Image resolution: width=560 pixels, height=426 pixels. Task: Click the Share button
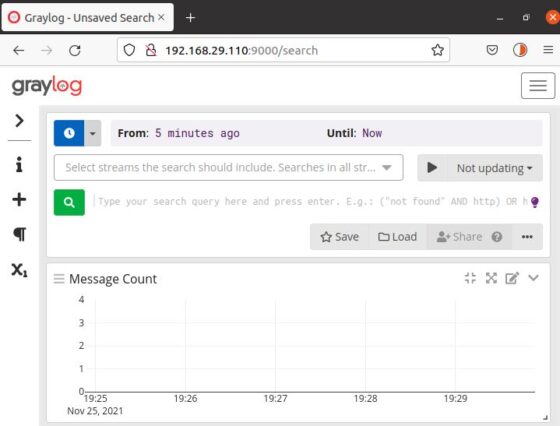click(459, 237)
